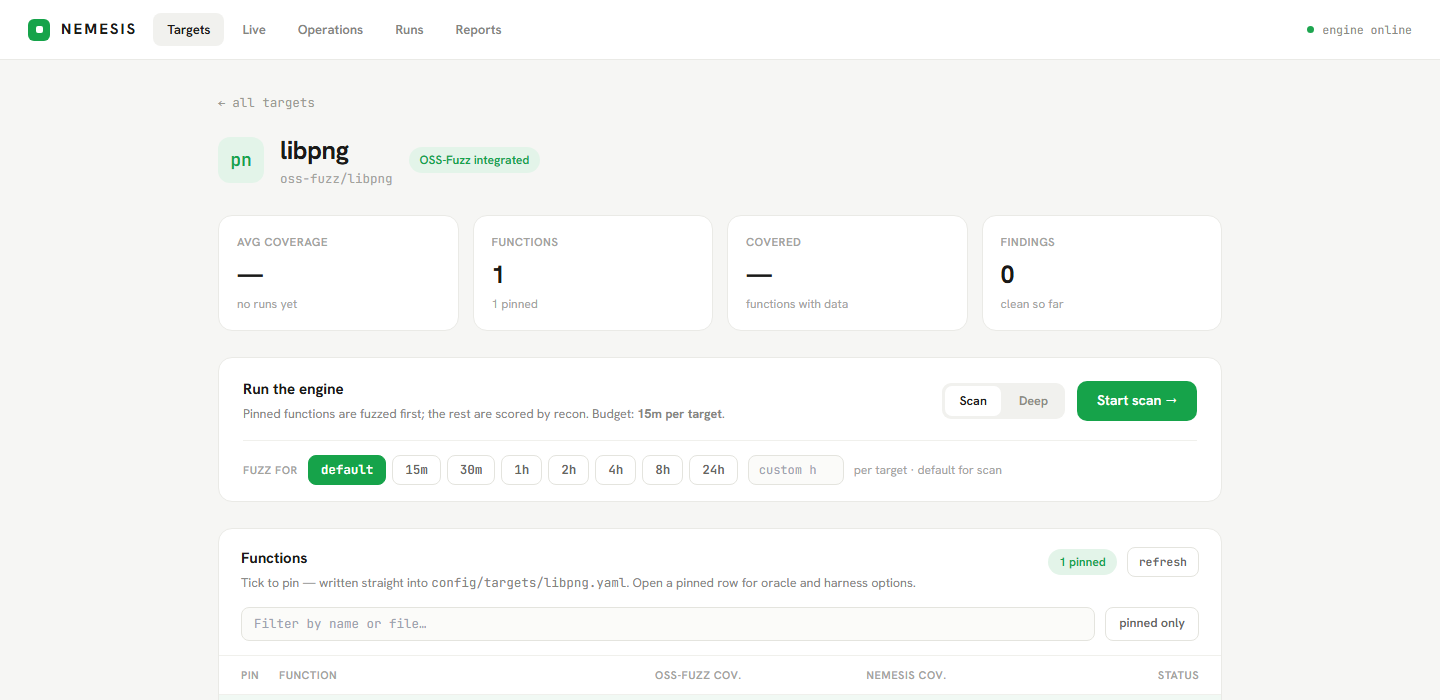Open the Live tab

(x=254, y=30)
